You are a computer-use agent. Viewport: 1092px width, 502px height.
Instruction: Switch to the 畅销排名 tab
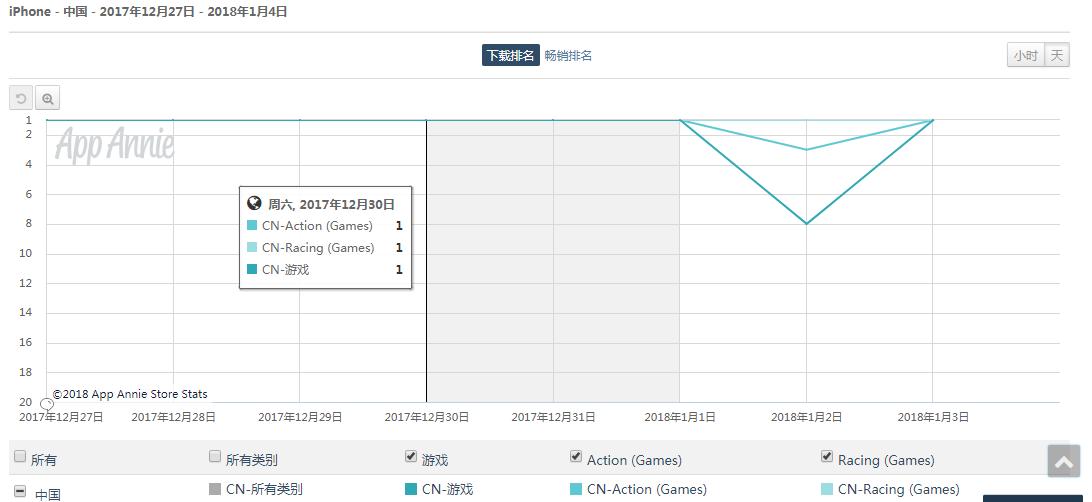[x=568, y=56]
